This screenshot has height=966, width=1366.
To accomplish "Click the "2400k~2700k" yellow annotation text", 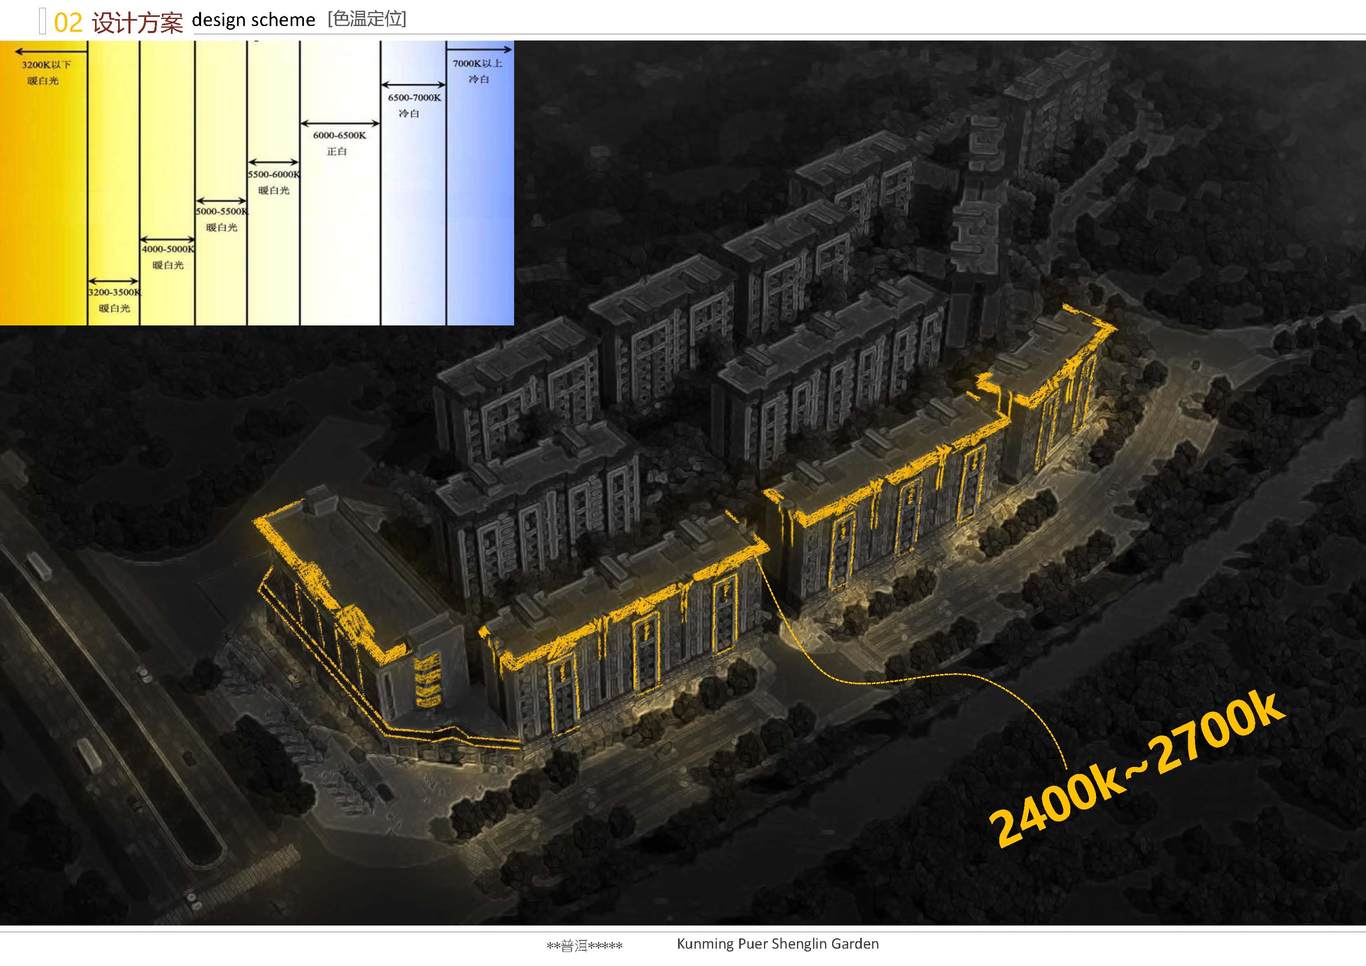I will tap(1136, 768).
